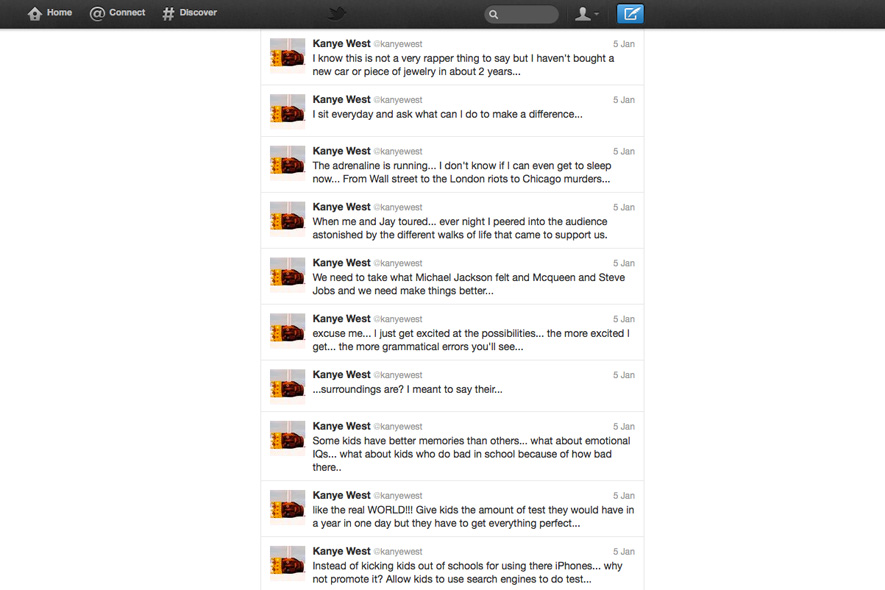885x590 pixels.
Task: Open avatar of the Michael Jackson tweet
Action: [287, 275]
